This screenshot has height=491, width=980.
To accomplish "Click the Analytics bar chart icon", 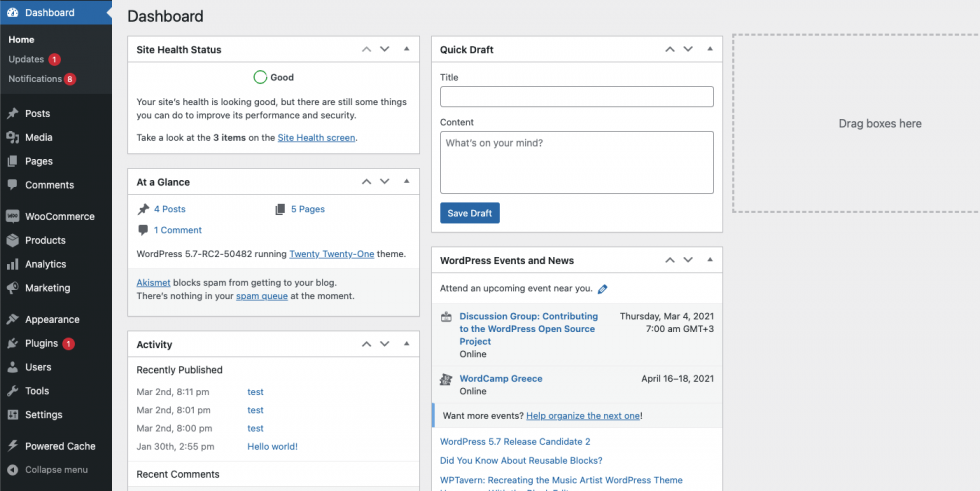I will pos(13,264).
